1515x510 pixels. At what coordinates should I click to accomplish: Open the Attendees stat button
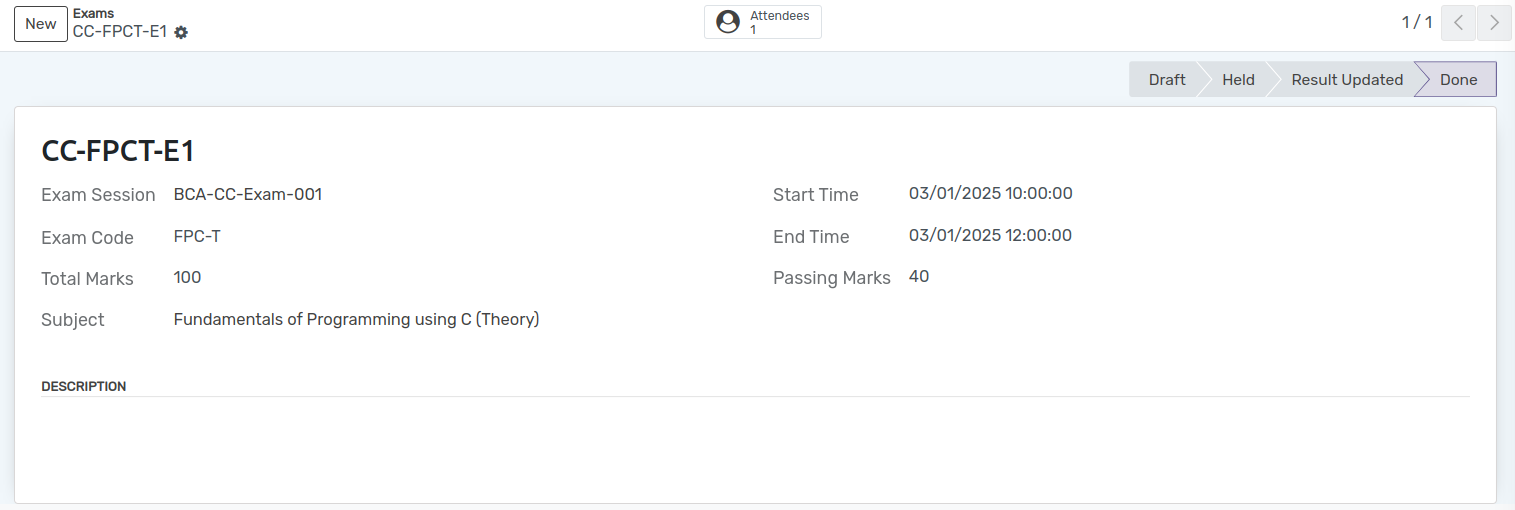(763, 22)
